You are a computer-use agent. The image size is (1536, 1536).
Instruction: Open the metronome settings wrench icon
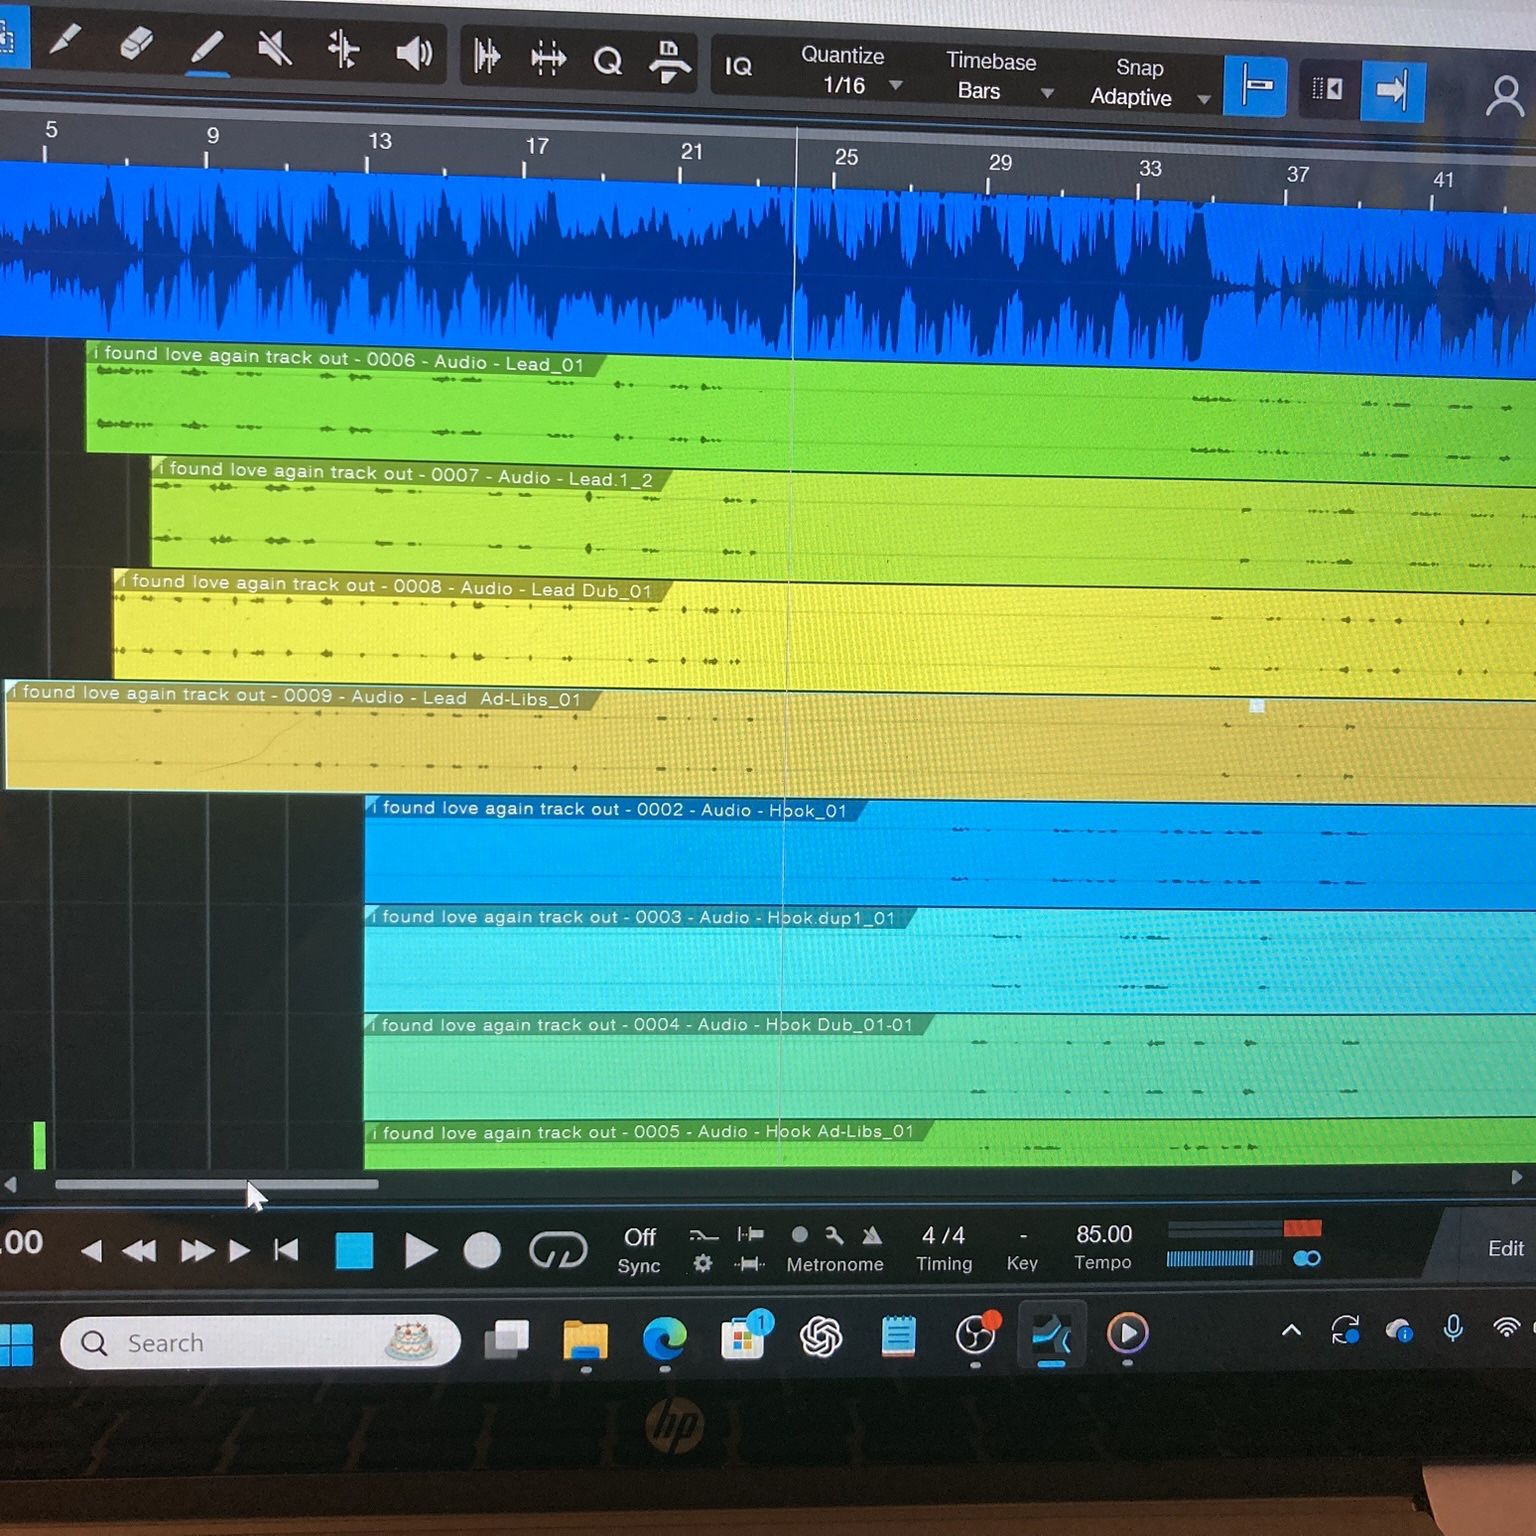[834, 1235]
